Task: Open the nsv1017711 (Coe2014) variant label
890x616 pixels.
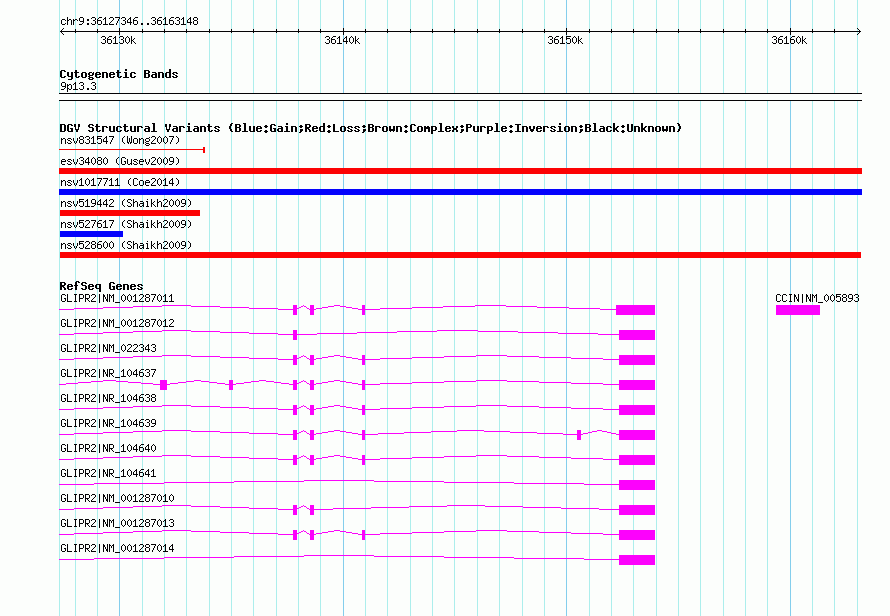Action: pos(120,182)
